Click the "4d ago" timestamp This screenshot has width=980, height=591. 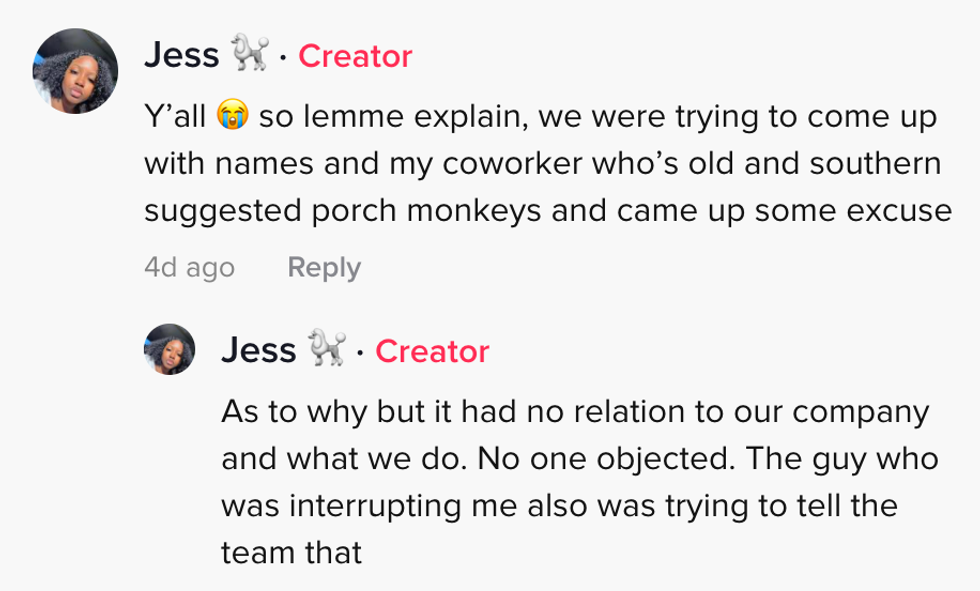coord(189,267)
